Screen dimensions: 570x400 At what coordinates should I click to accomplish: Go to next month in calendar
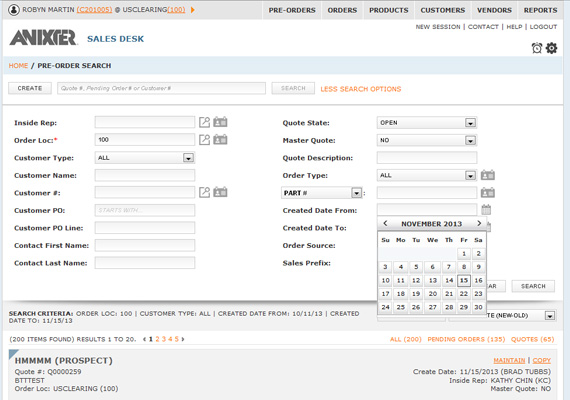pos(479,223)
